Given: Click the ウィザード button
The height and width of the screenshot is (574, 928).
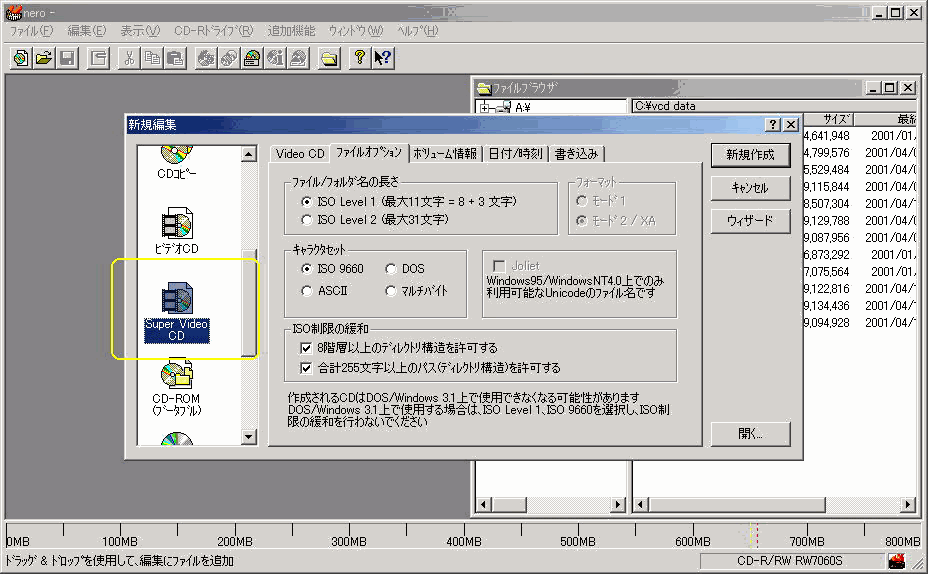Looking at the screenshot, I should click(750, 220).
